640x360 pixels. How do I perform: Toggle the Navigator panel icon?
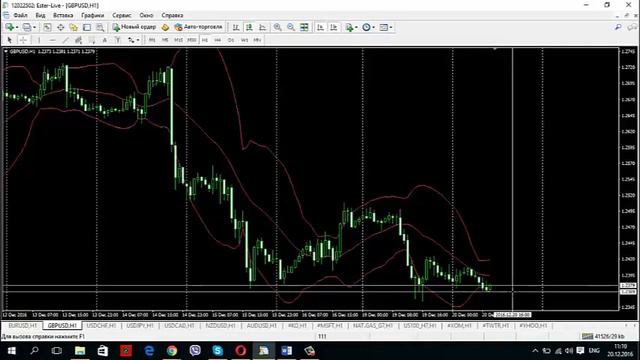click(x=73, y=27)
